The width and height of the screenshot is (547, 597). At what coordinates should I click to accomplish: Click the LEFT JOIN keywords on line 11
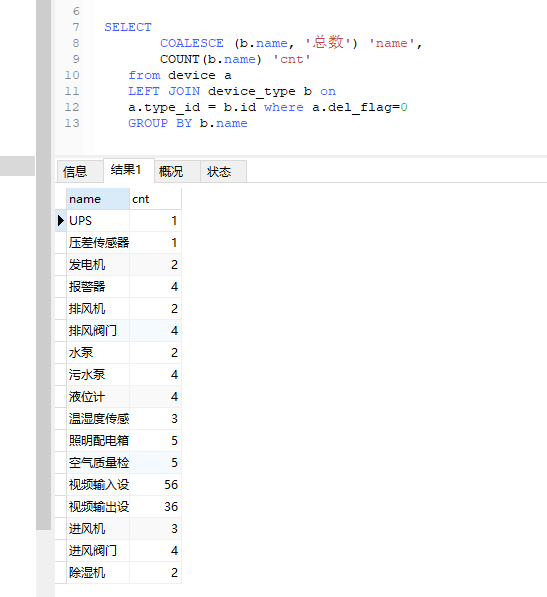point(164,91)
